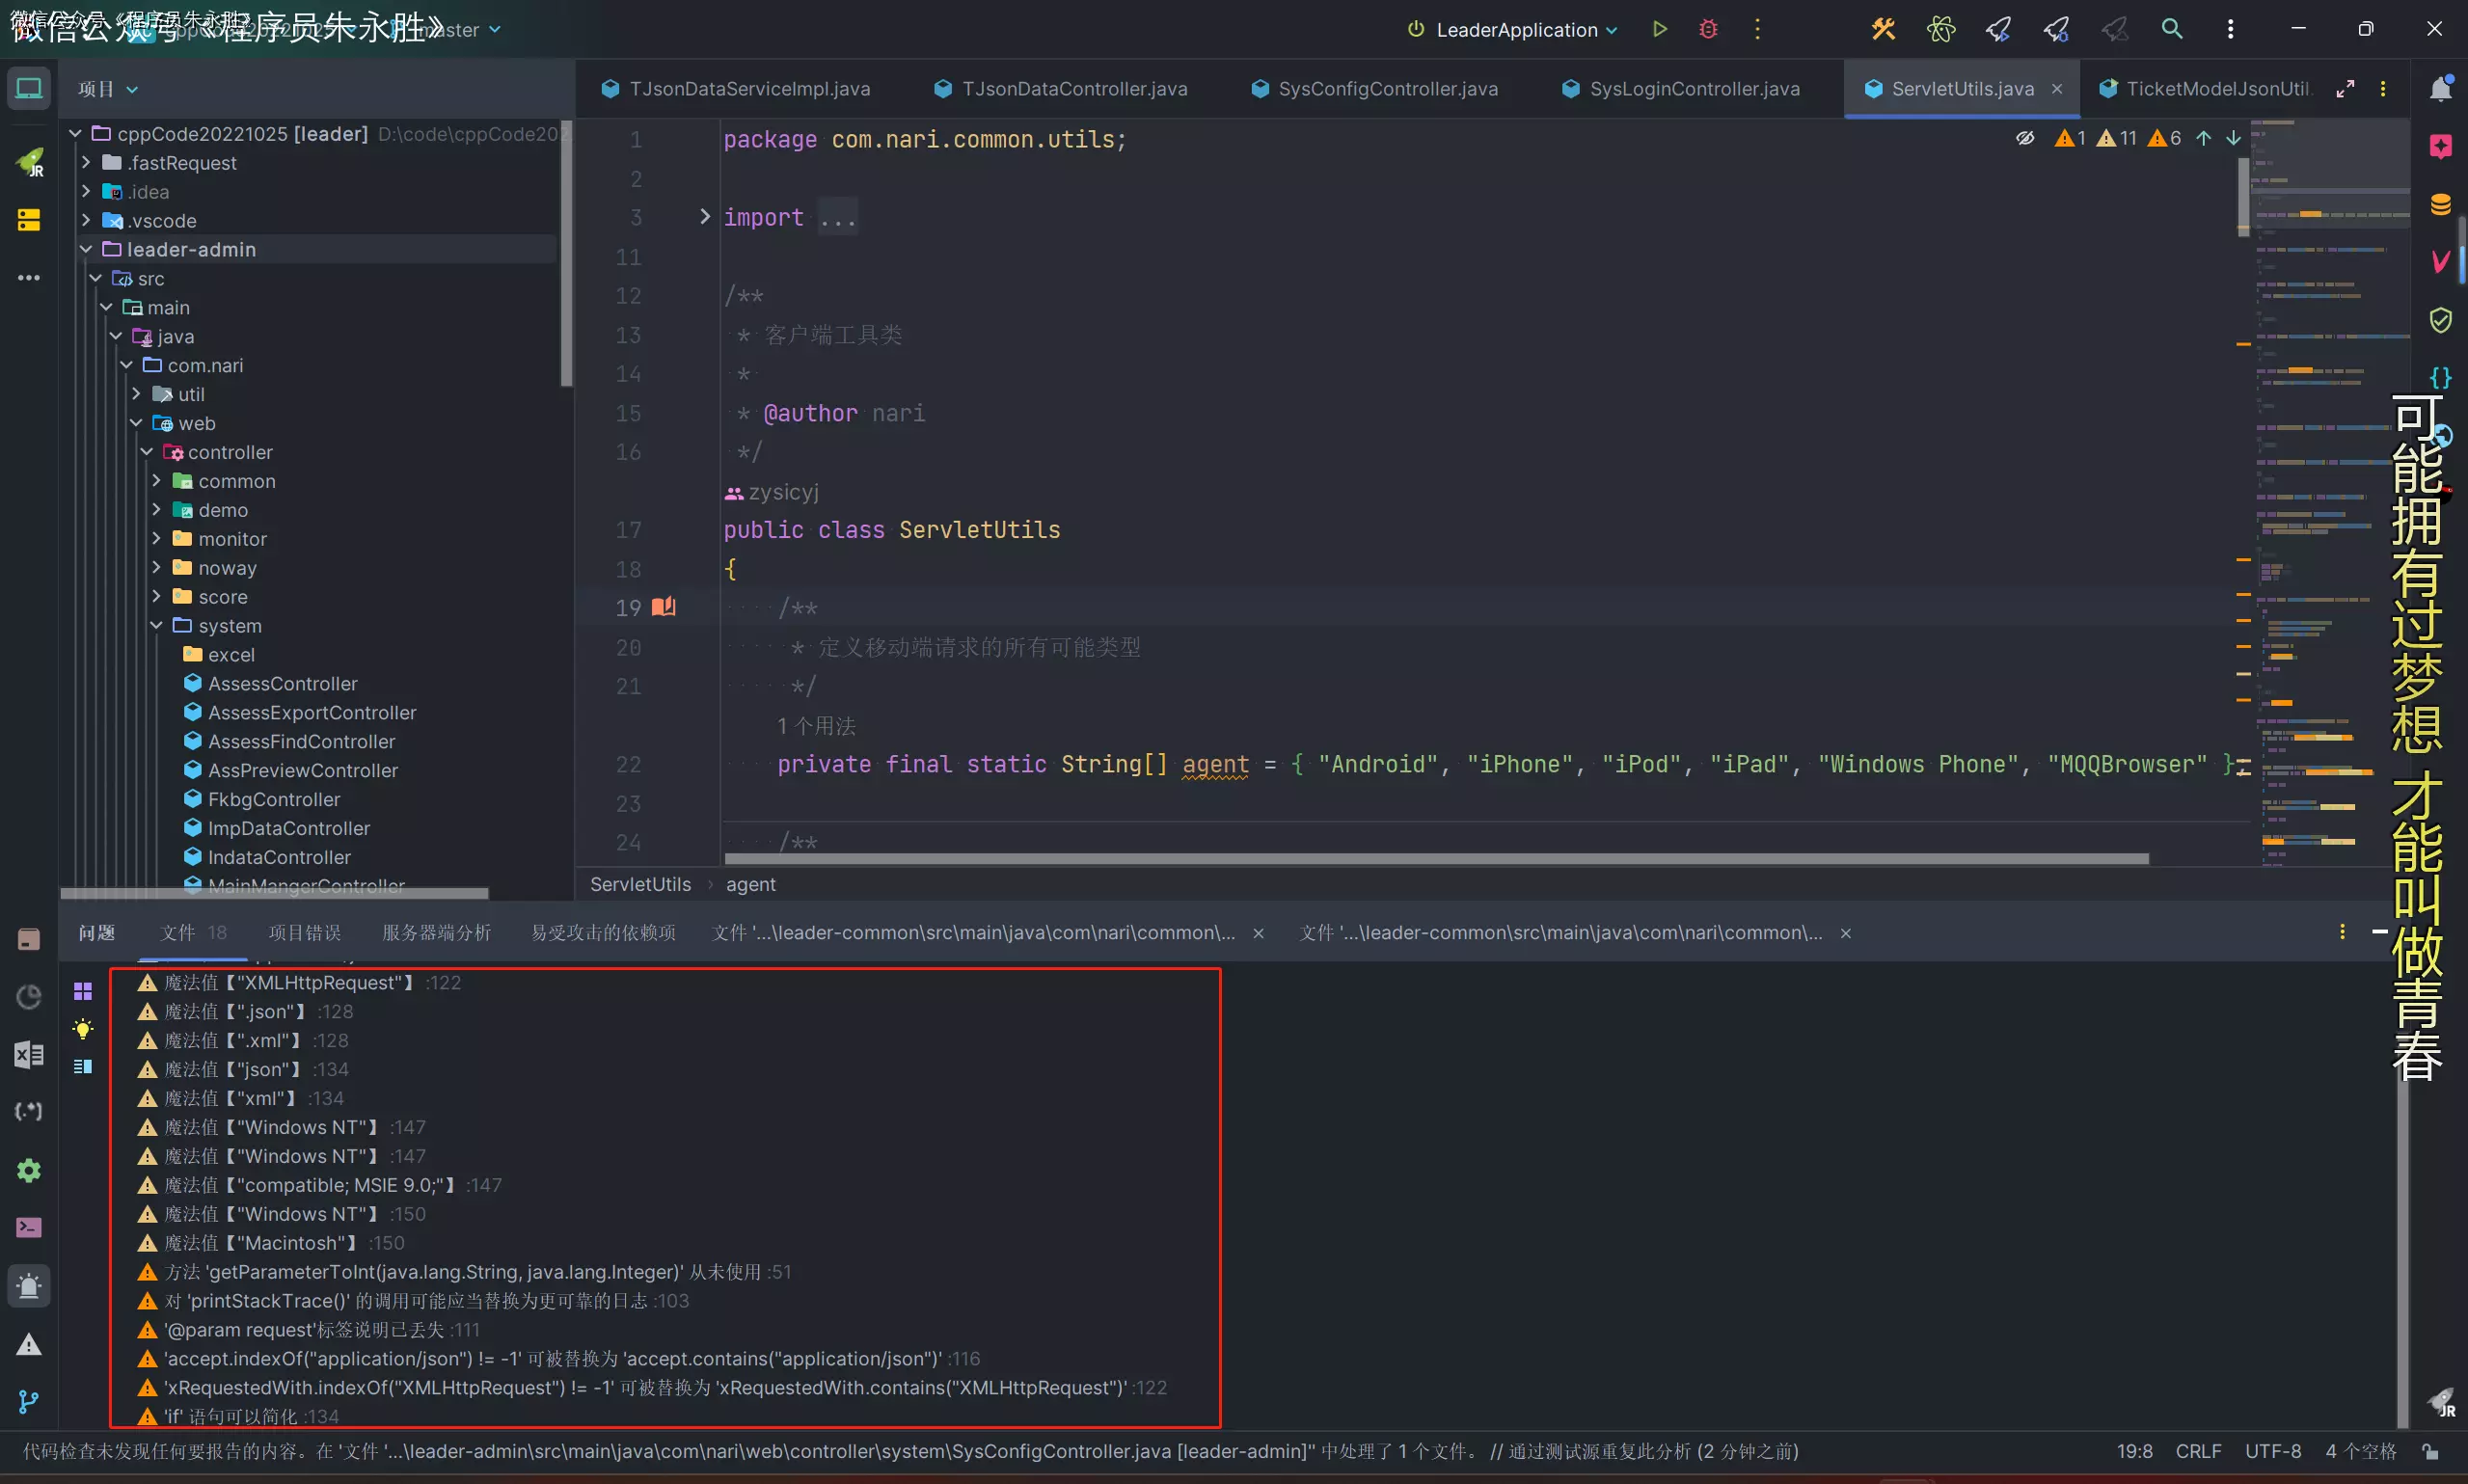Click the CRLF line separator in status bar

point(2197,1451)
